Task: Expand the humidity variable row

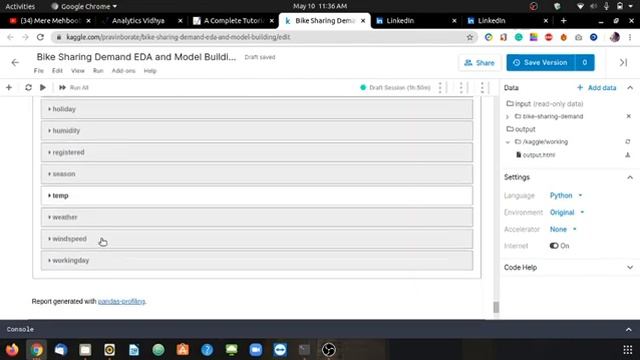Action: coord(257,131)
